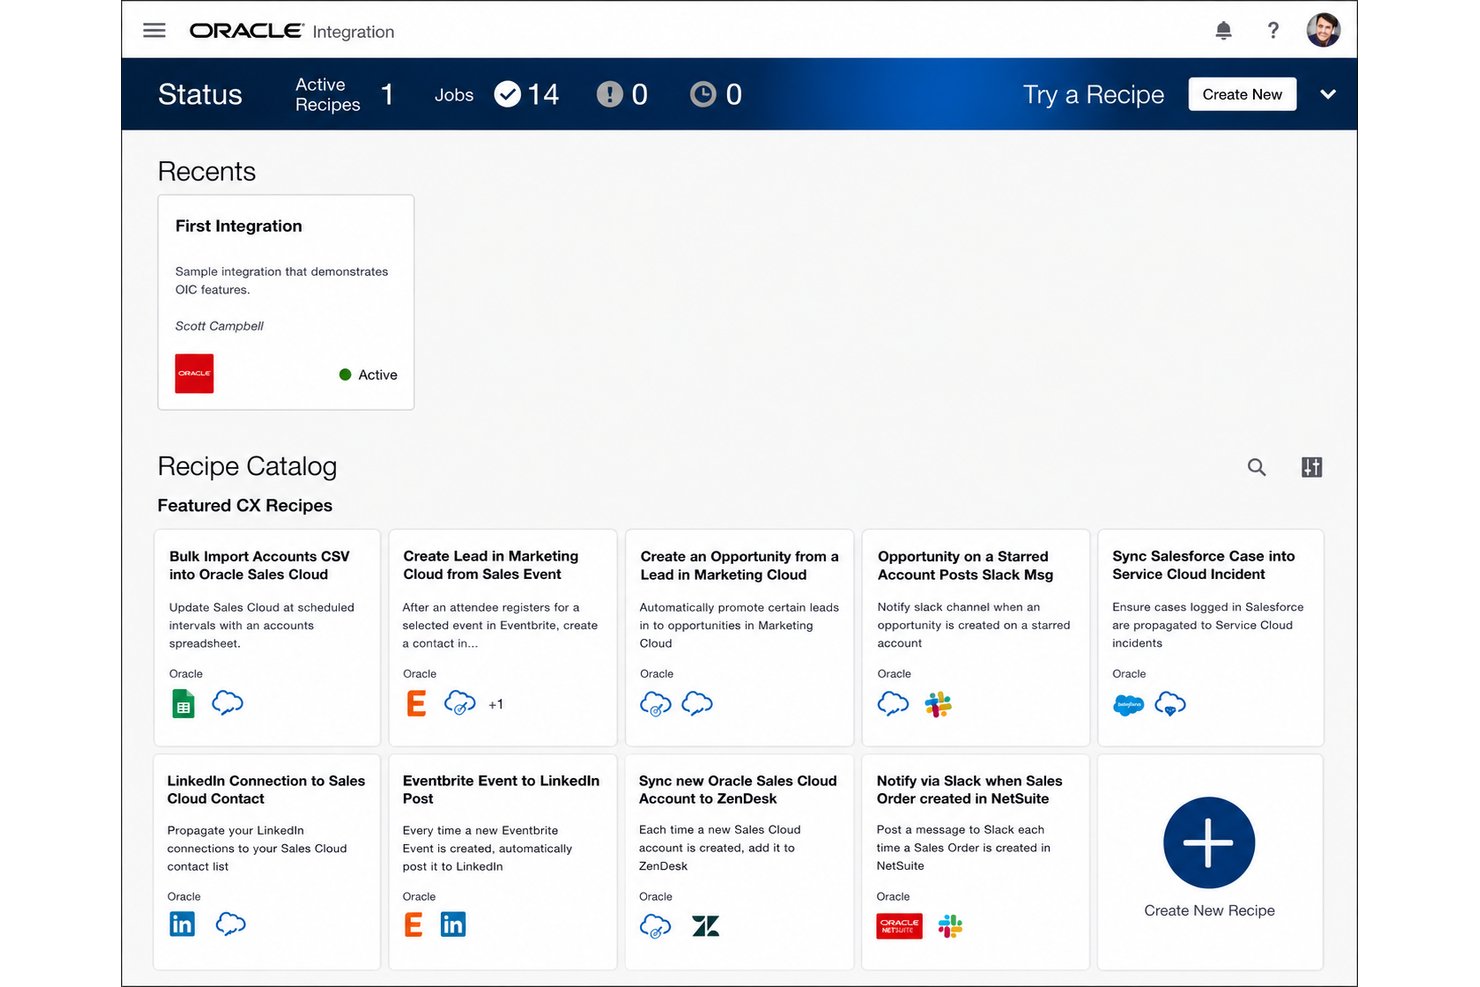The image size is (1480, 987).
Task: Expand the Try a Recipe chevron
Action: [1328, 94]
